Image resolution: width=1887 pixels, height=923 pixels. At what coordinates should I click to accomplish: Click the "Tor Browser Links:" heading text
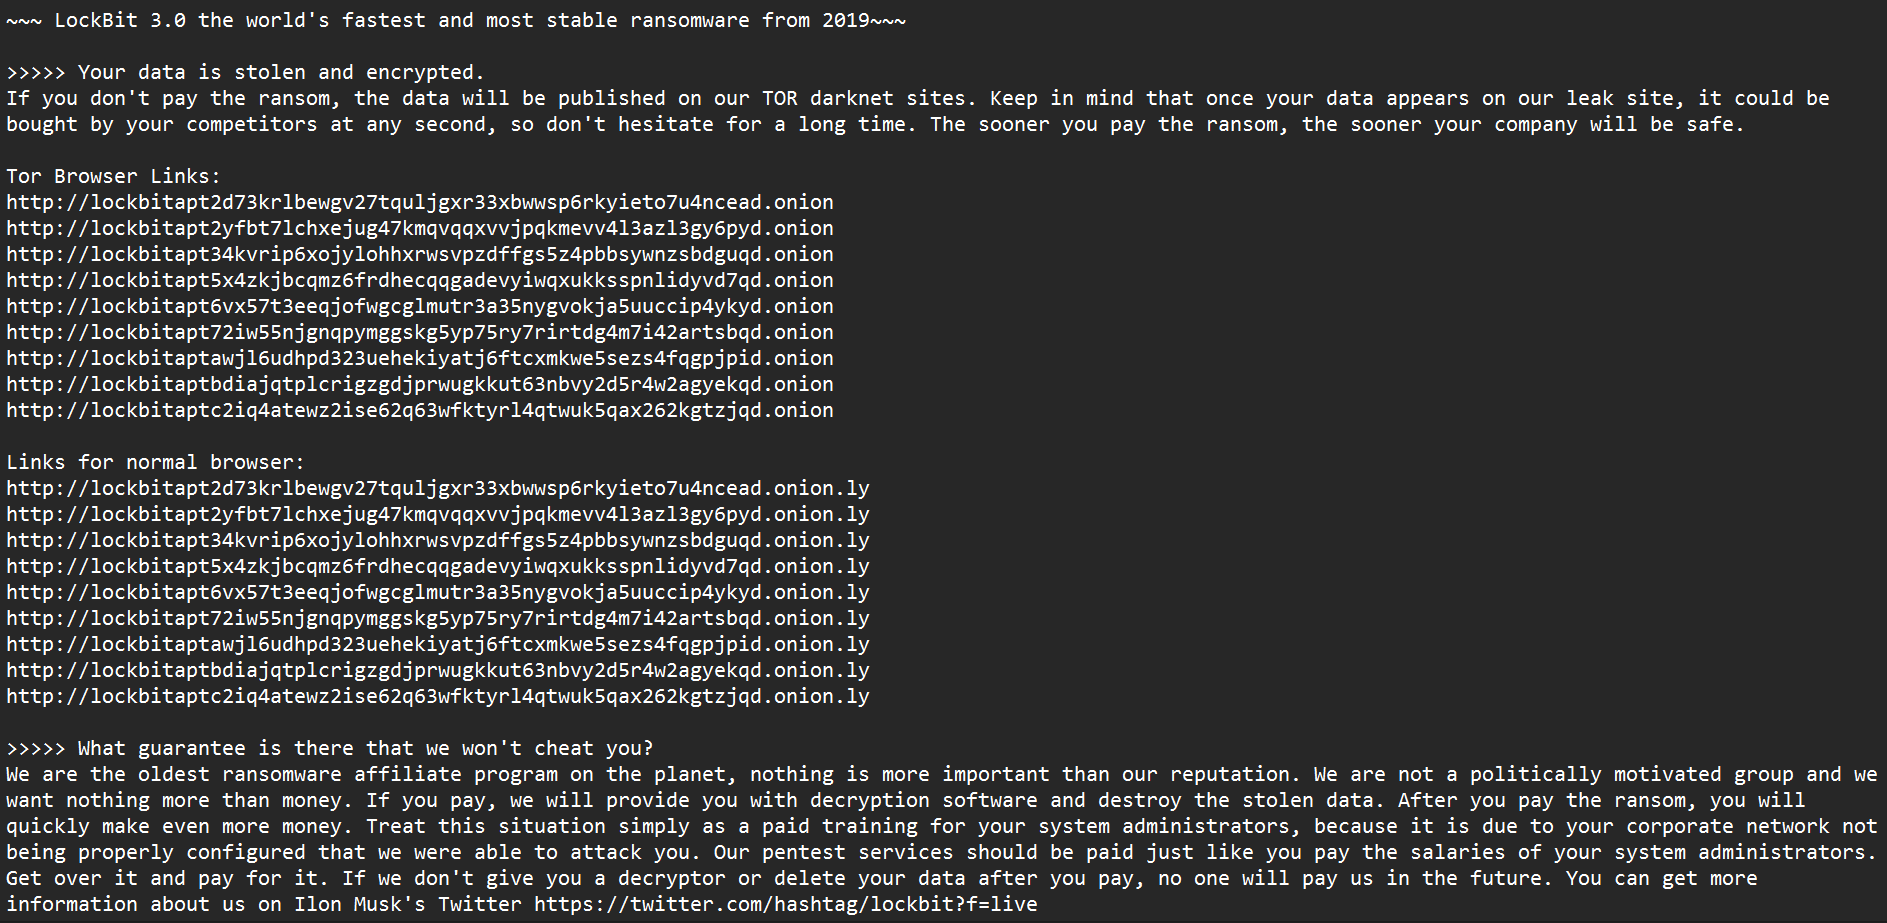pos(114,176)
